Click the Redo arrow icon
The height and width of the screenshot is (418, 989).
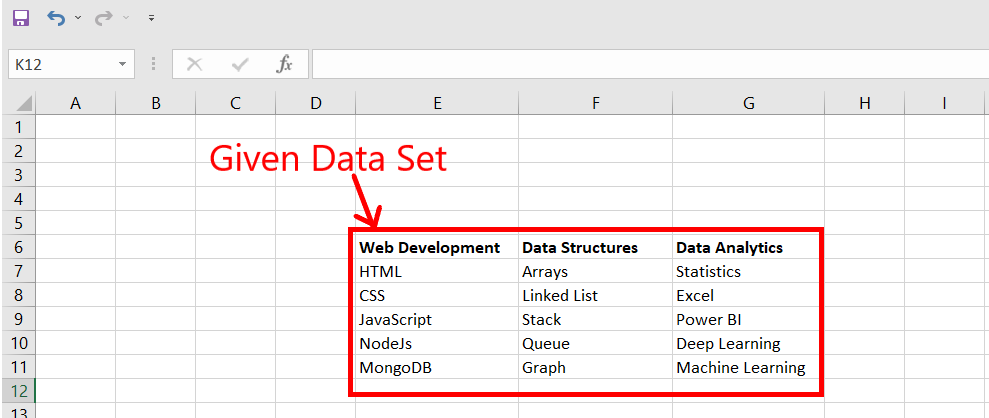(103, 18)
